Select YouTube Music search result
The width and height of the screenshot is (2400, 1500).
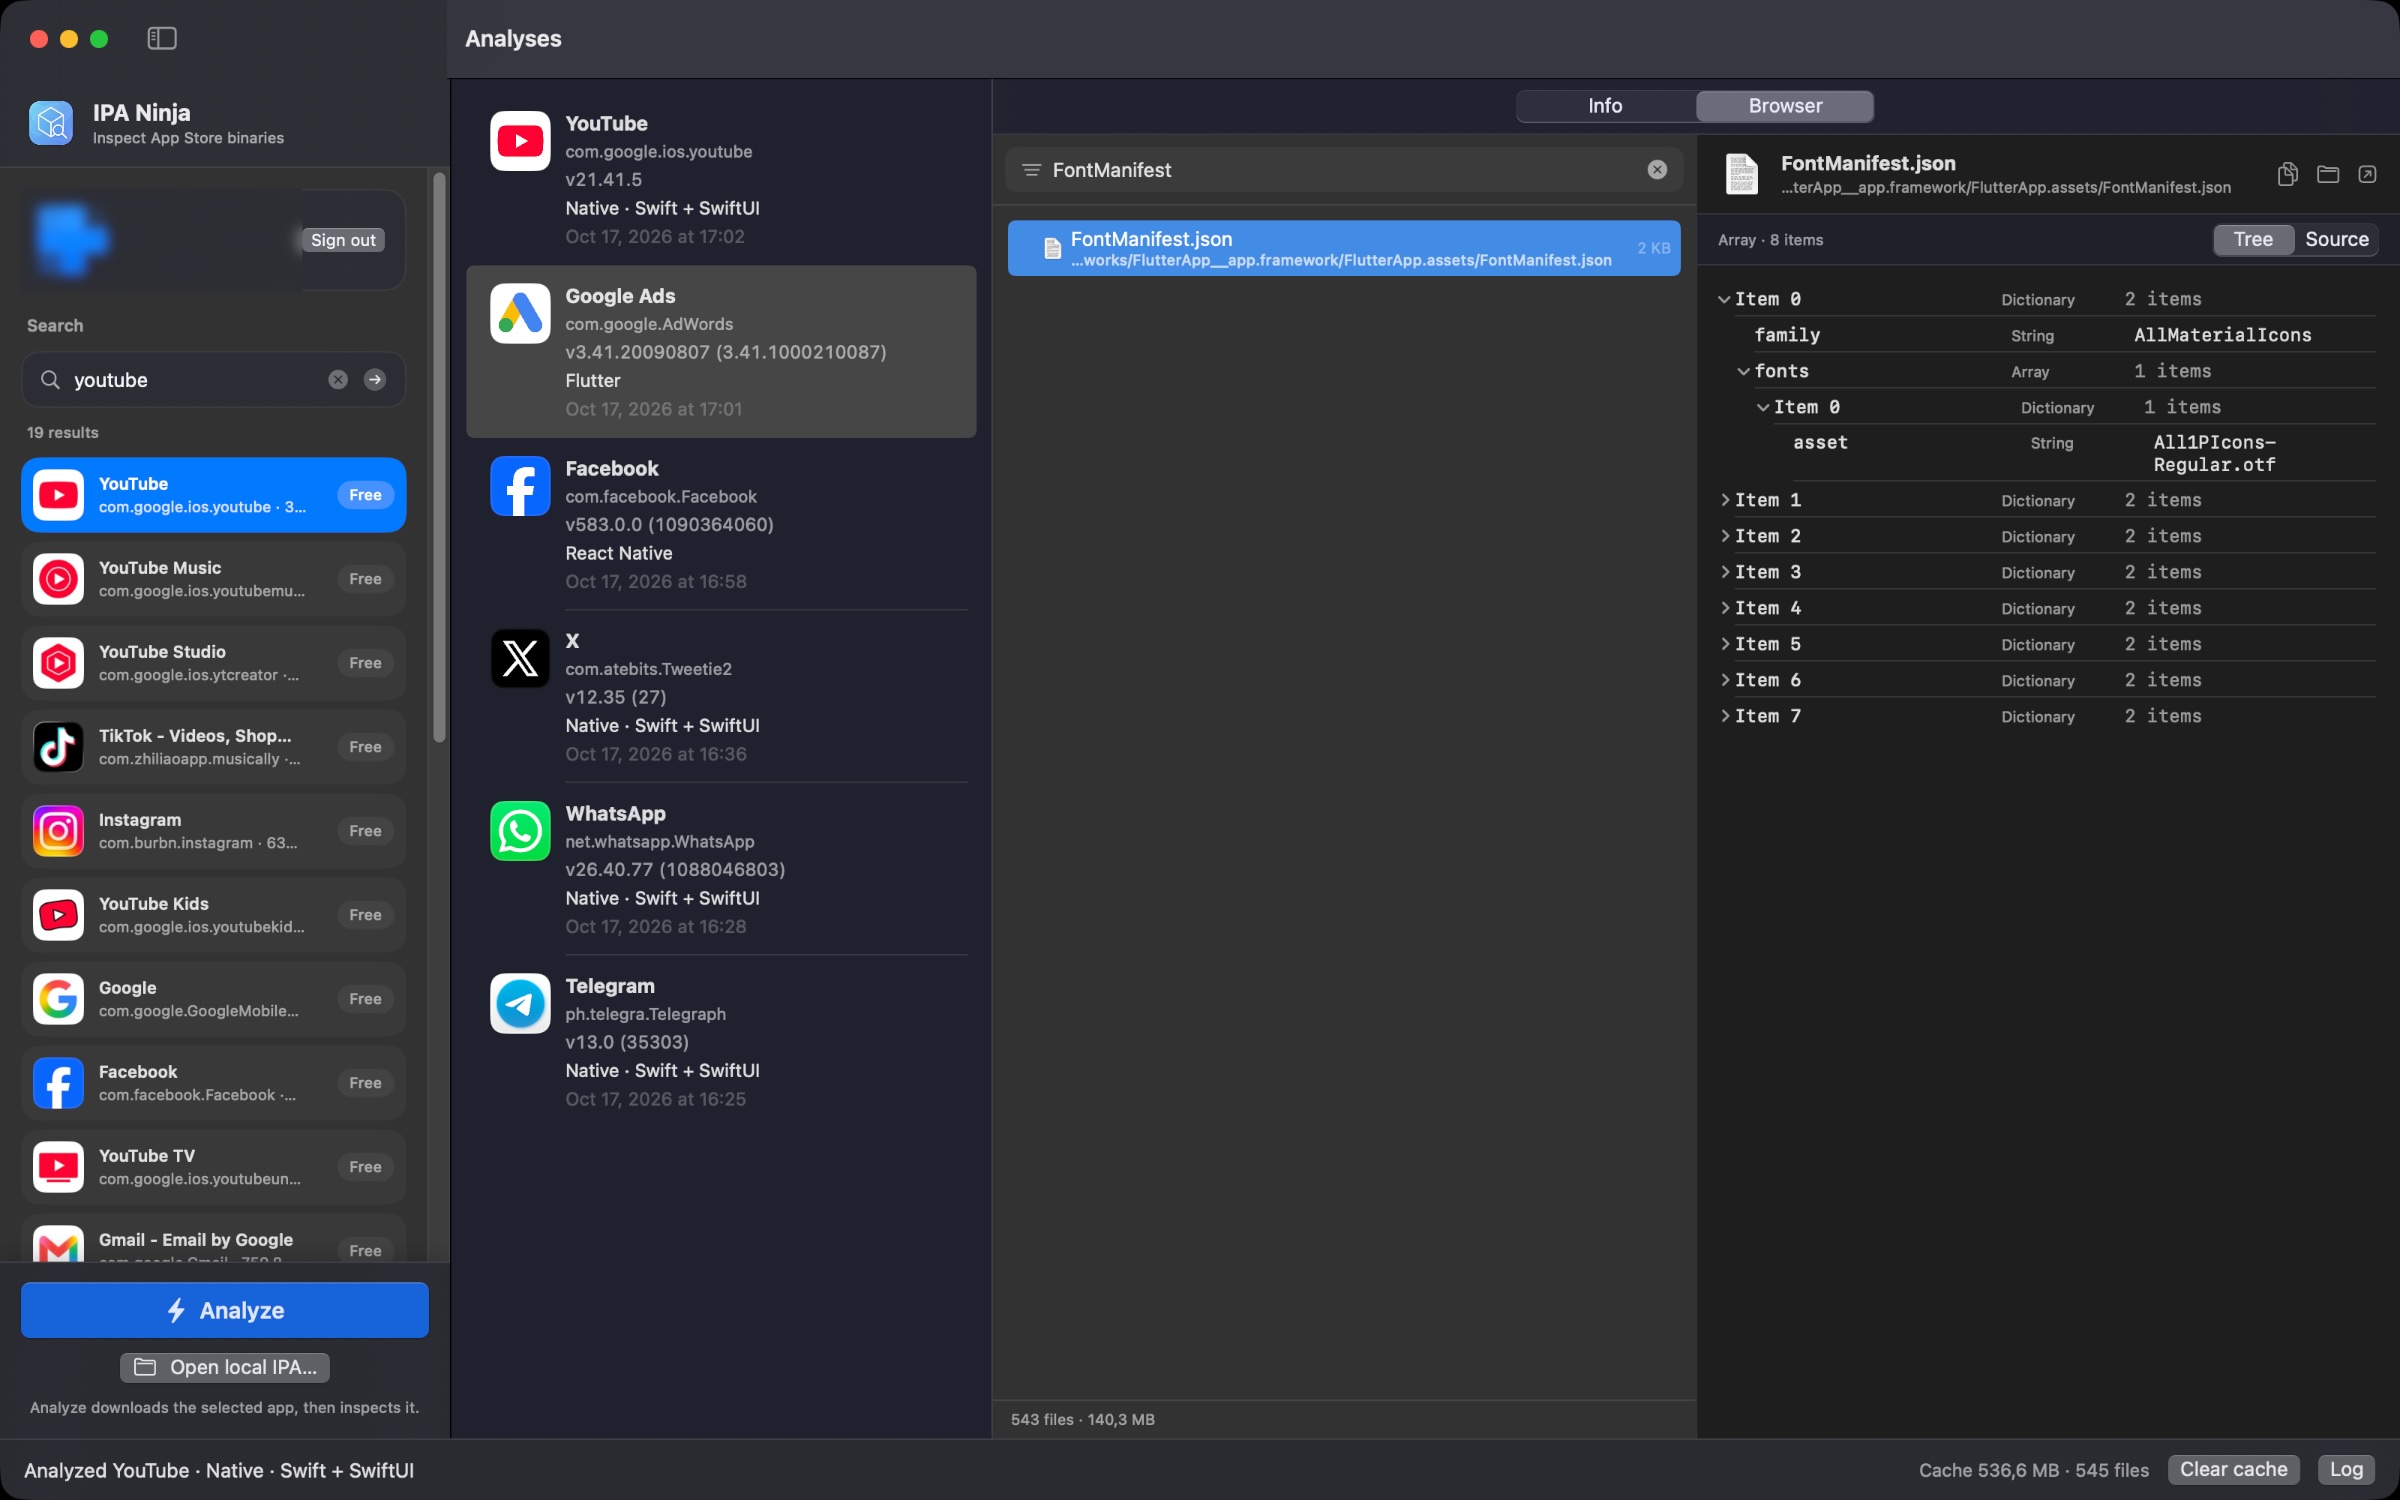[213, 579]
